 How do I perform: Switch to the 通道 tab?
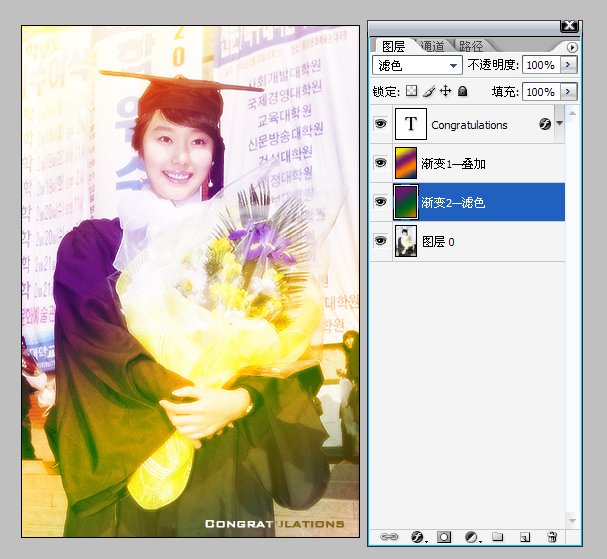(432, 46)
